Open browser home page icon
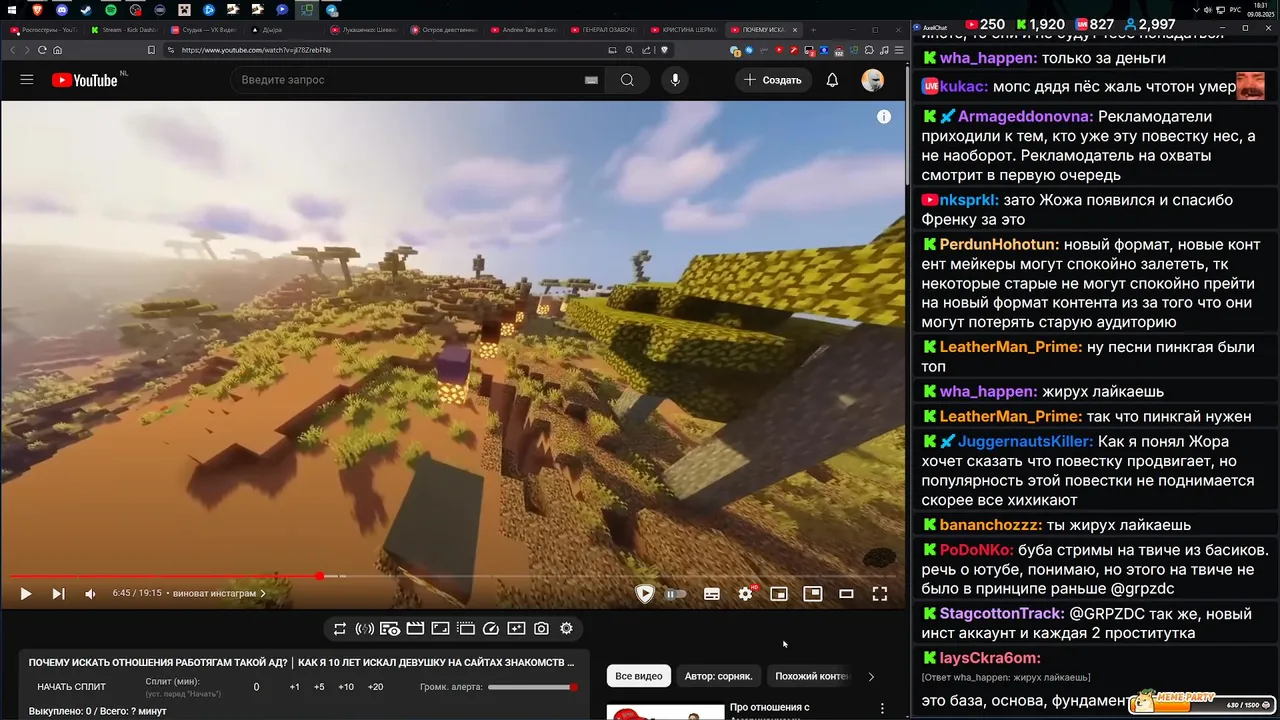 [58, 50]
